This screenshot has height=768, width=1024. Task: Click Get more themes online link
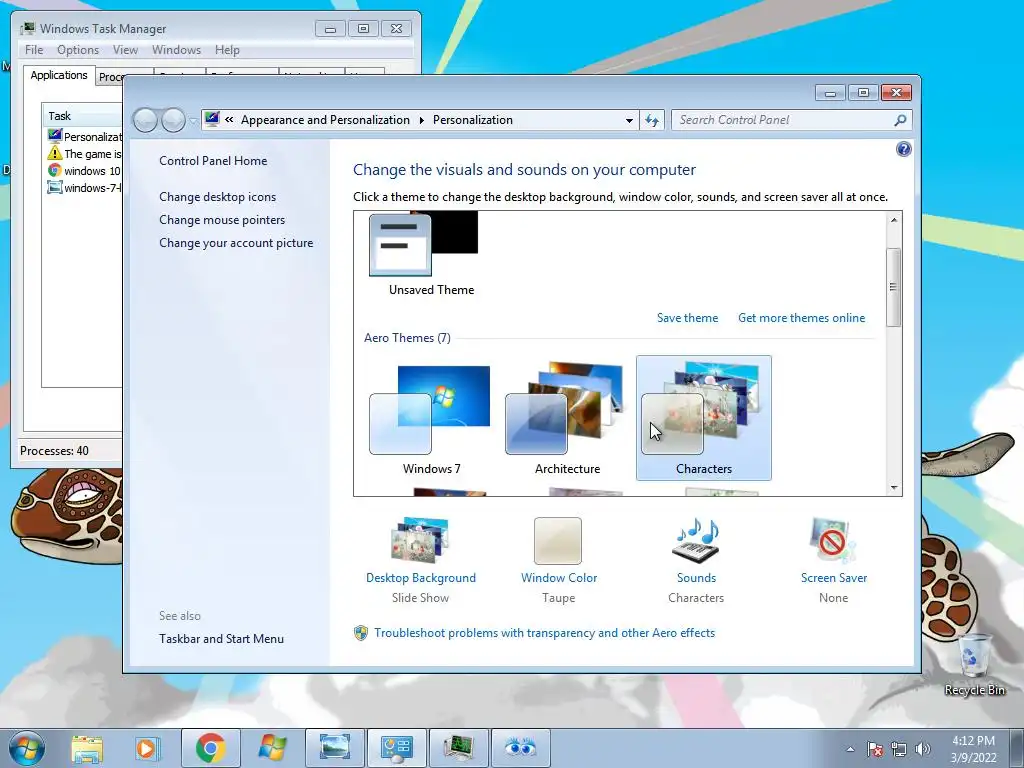(x=801, y=318)
